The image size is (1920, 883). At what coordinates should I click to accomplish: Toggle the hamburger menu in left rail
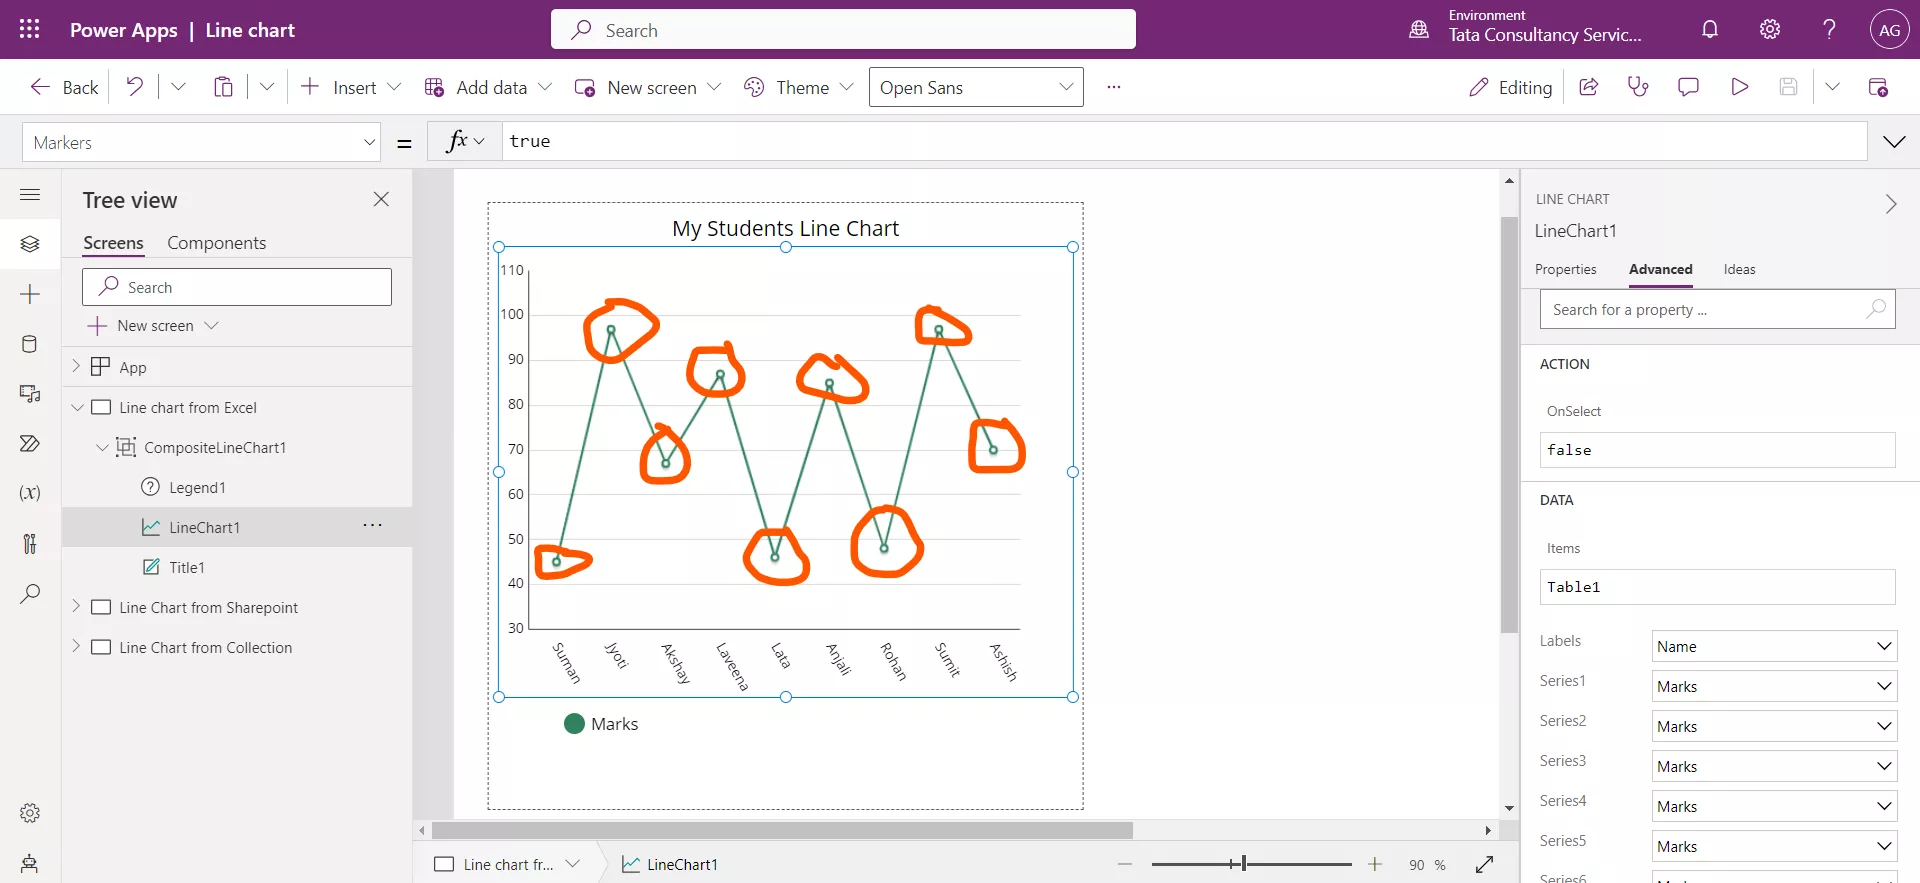[x=30, y=194]
